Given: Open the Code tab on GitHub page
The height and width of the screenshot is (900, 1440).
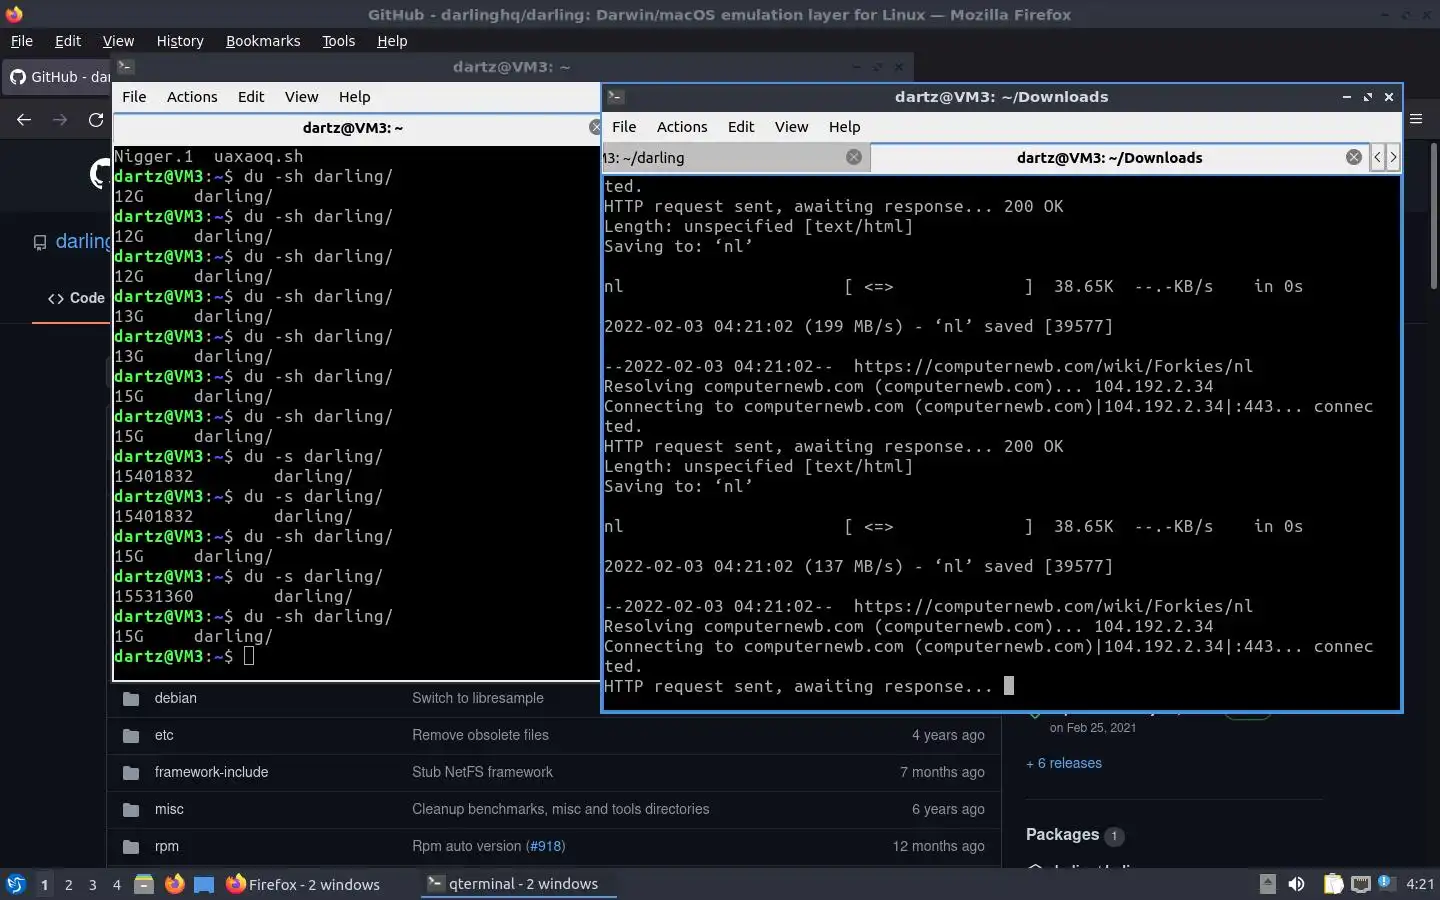Looking at the screenshot, I should [x=76, y=298].
